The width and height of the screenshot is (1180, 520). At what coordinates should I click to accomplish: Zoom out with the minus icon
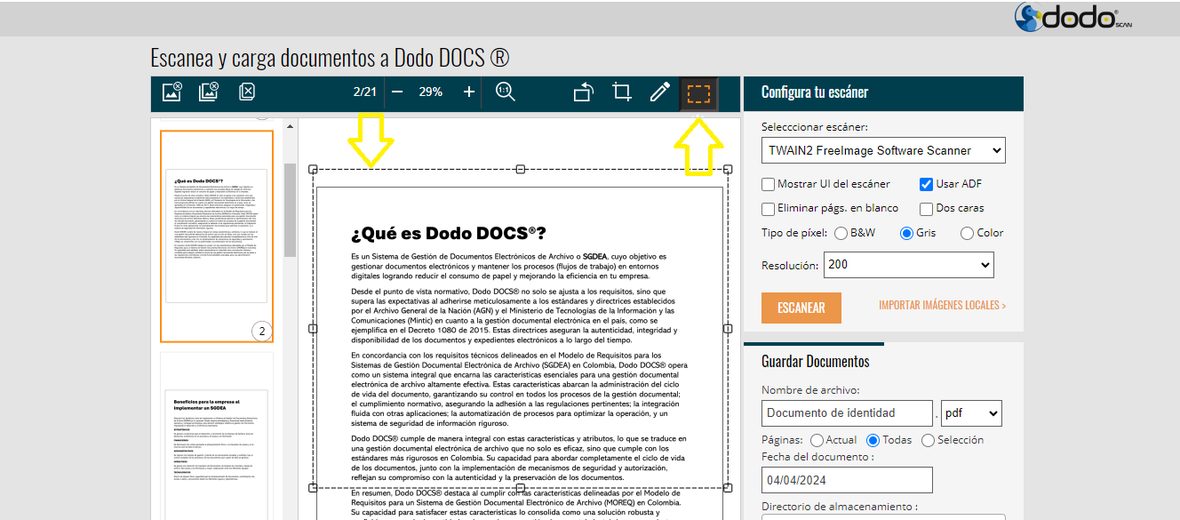(397, 92)
